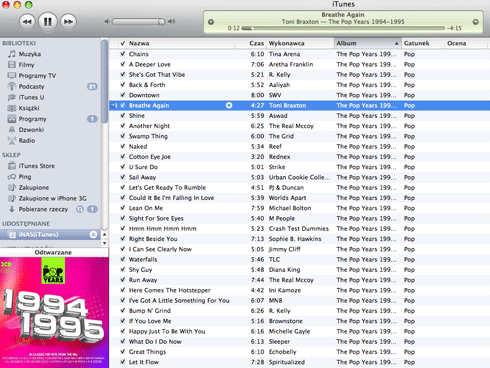Uncheck Waterfalls track checkbox
This screenshot has width=490, height=368.
(123, 259)
